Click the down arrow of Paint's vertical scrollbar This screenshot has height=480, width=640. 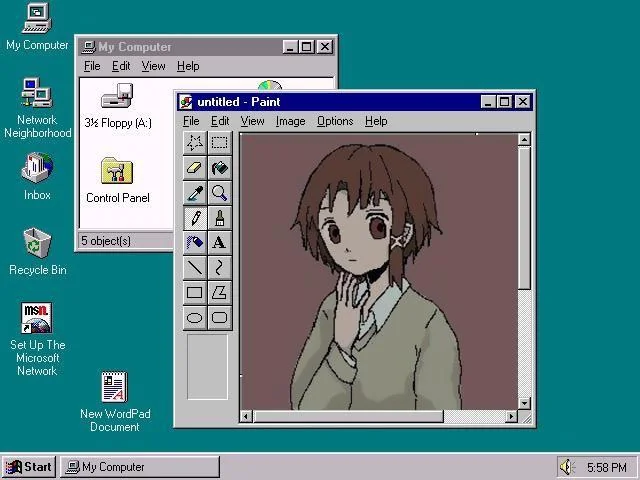pos(524,401)
